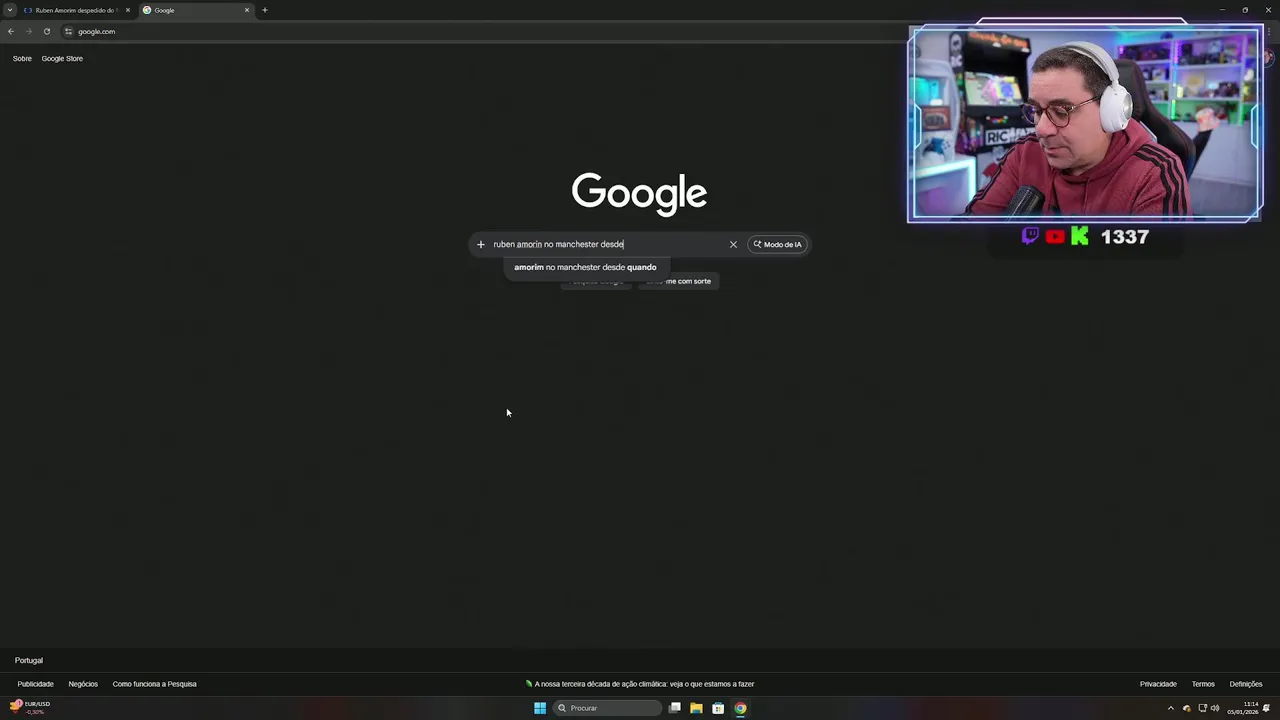Switch to the Ruben Amorim despedido tab
Image resolution: width=1280 pixels, height=720 pixels.
point(76,10)
